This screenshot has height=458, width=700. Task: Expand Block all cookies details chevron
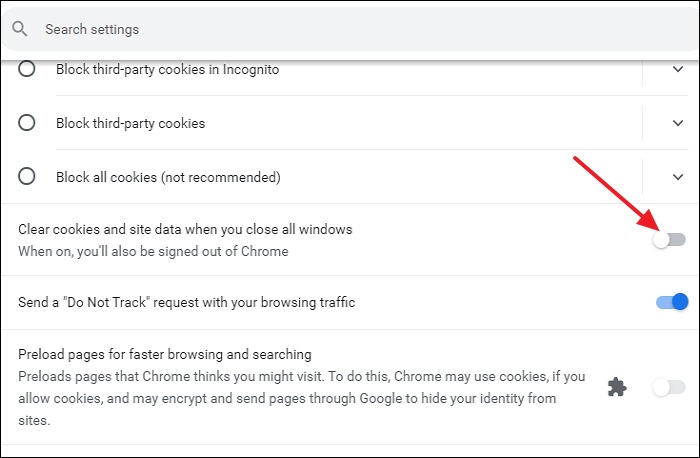(678, 177)
